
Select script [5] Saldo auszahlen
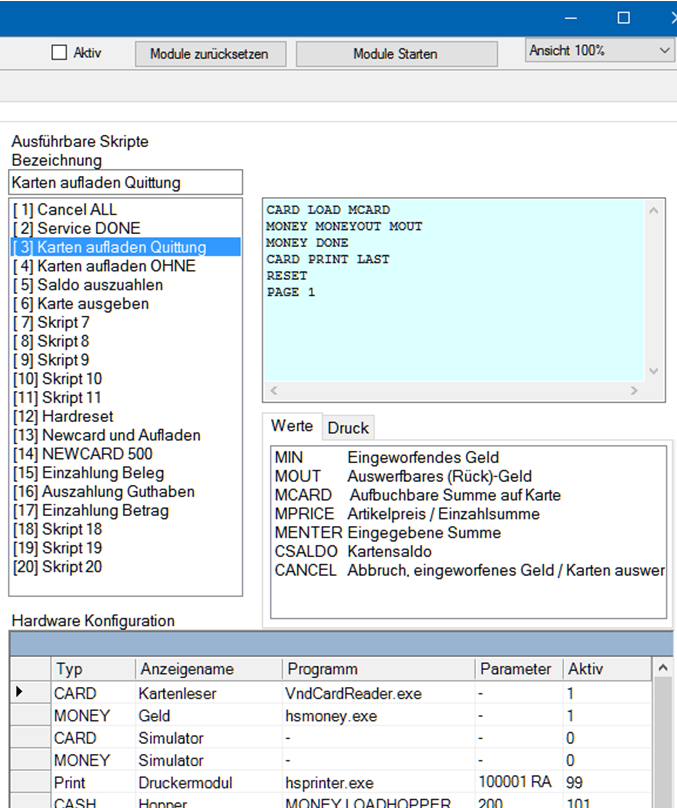[126, 285]
